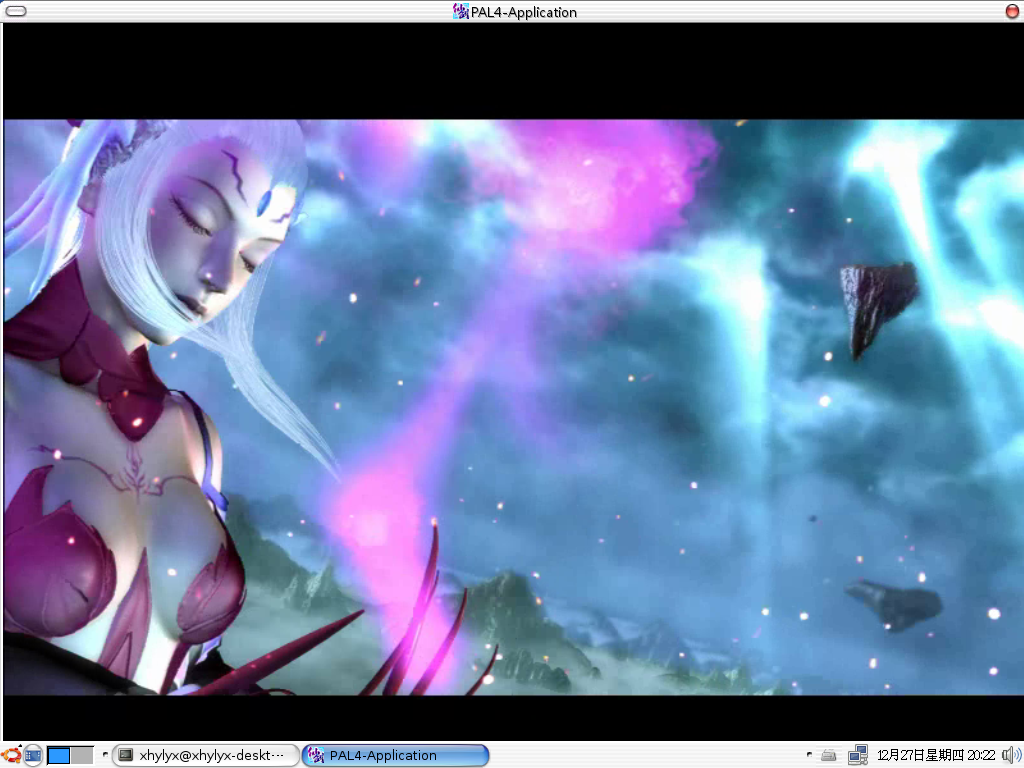Click the PAL4 window title icon

pos(460,11)
